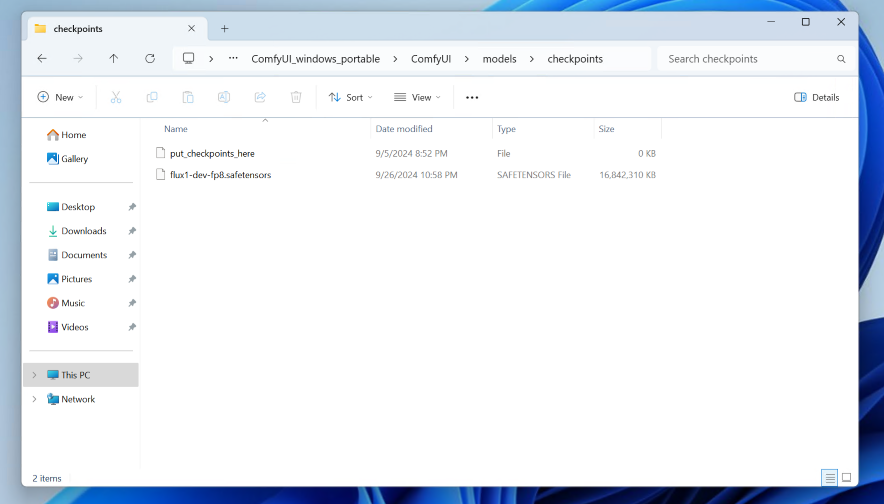This screenshot has height=504, width=884.
Task: Open the New item dropdown
Action: coord(60,98)
